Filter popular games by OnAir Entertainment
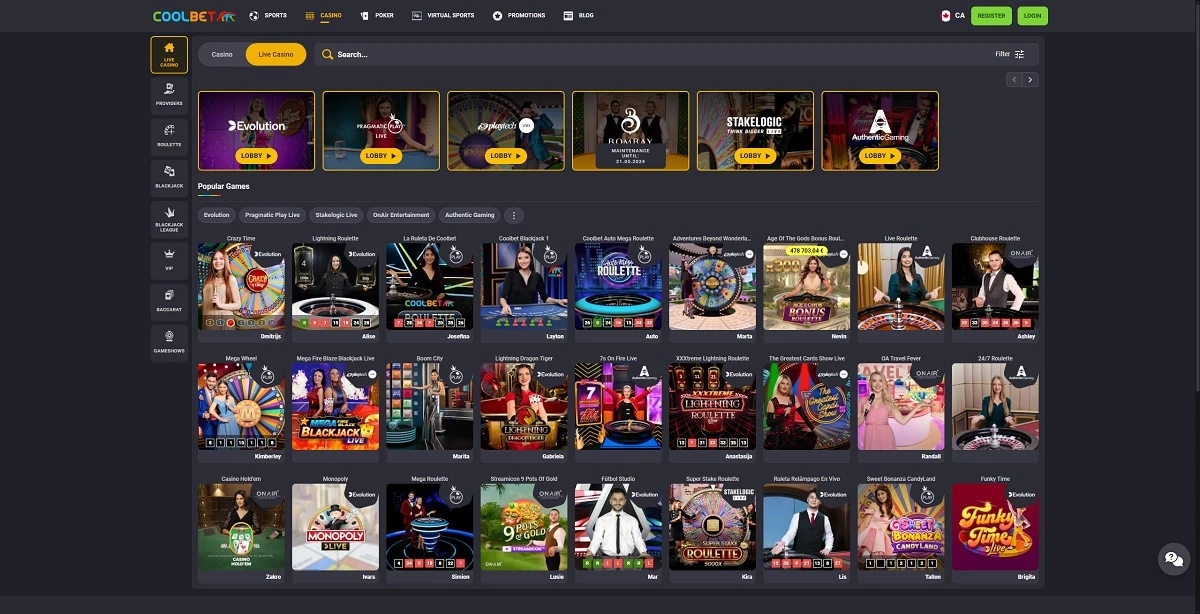 point(401,215)
